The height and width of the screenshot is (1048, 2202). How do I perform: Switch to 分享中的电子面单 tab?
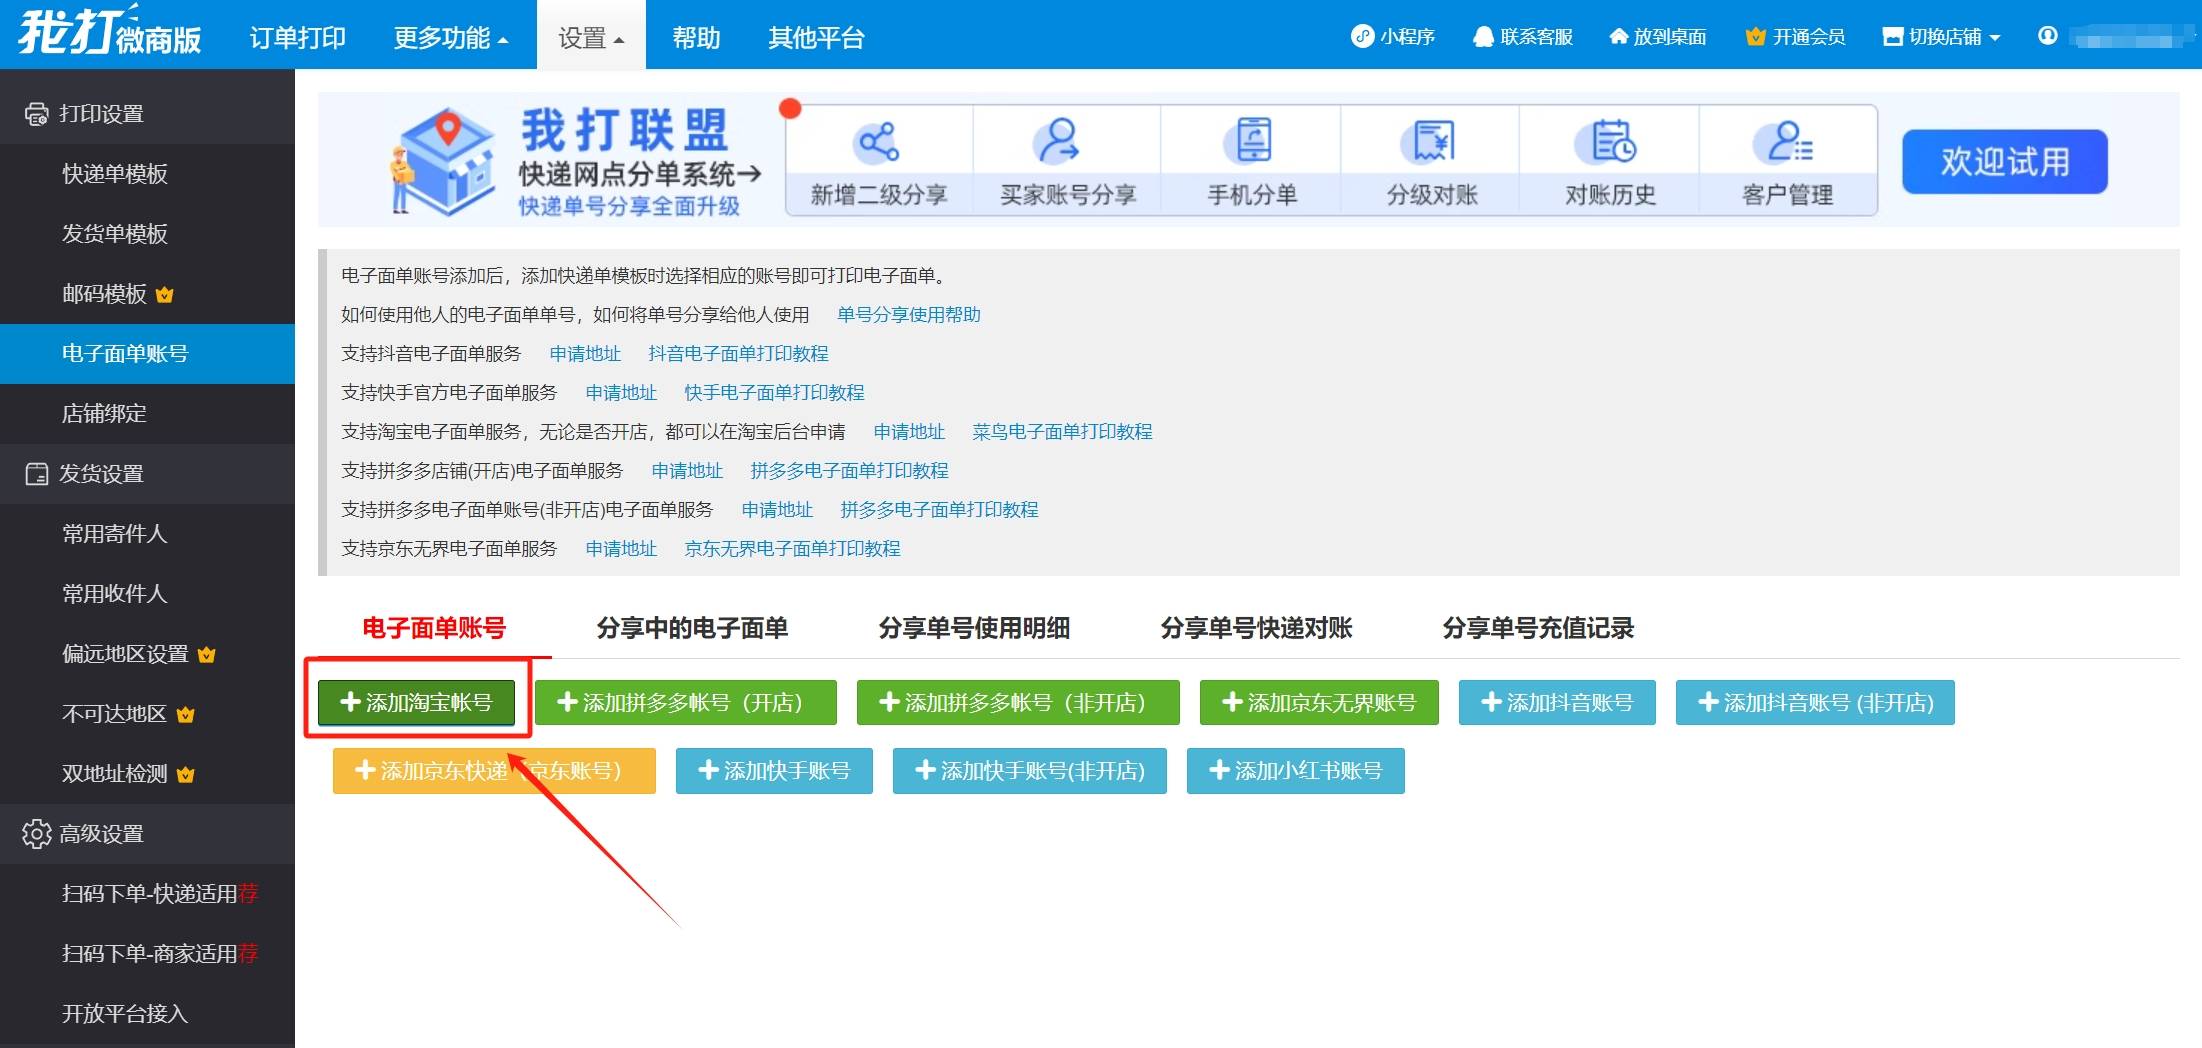point(692,628)
